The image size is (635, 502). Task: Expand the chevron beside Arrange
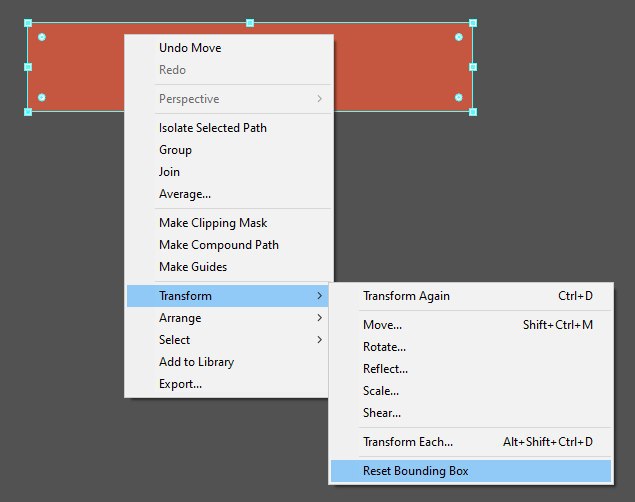(320, 318)
